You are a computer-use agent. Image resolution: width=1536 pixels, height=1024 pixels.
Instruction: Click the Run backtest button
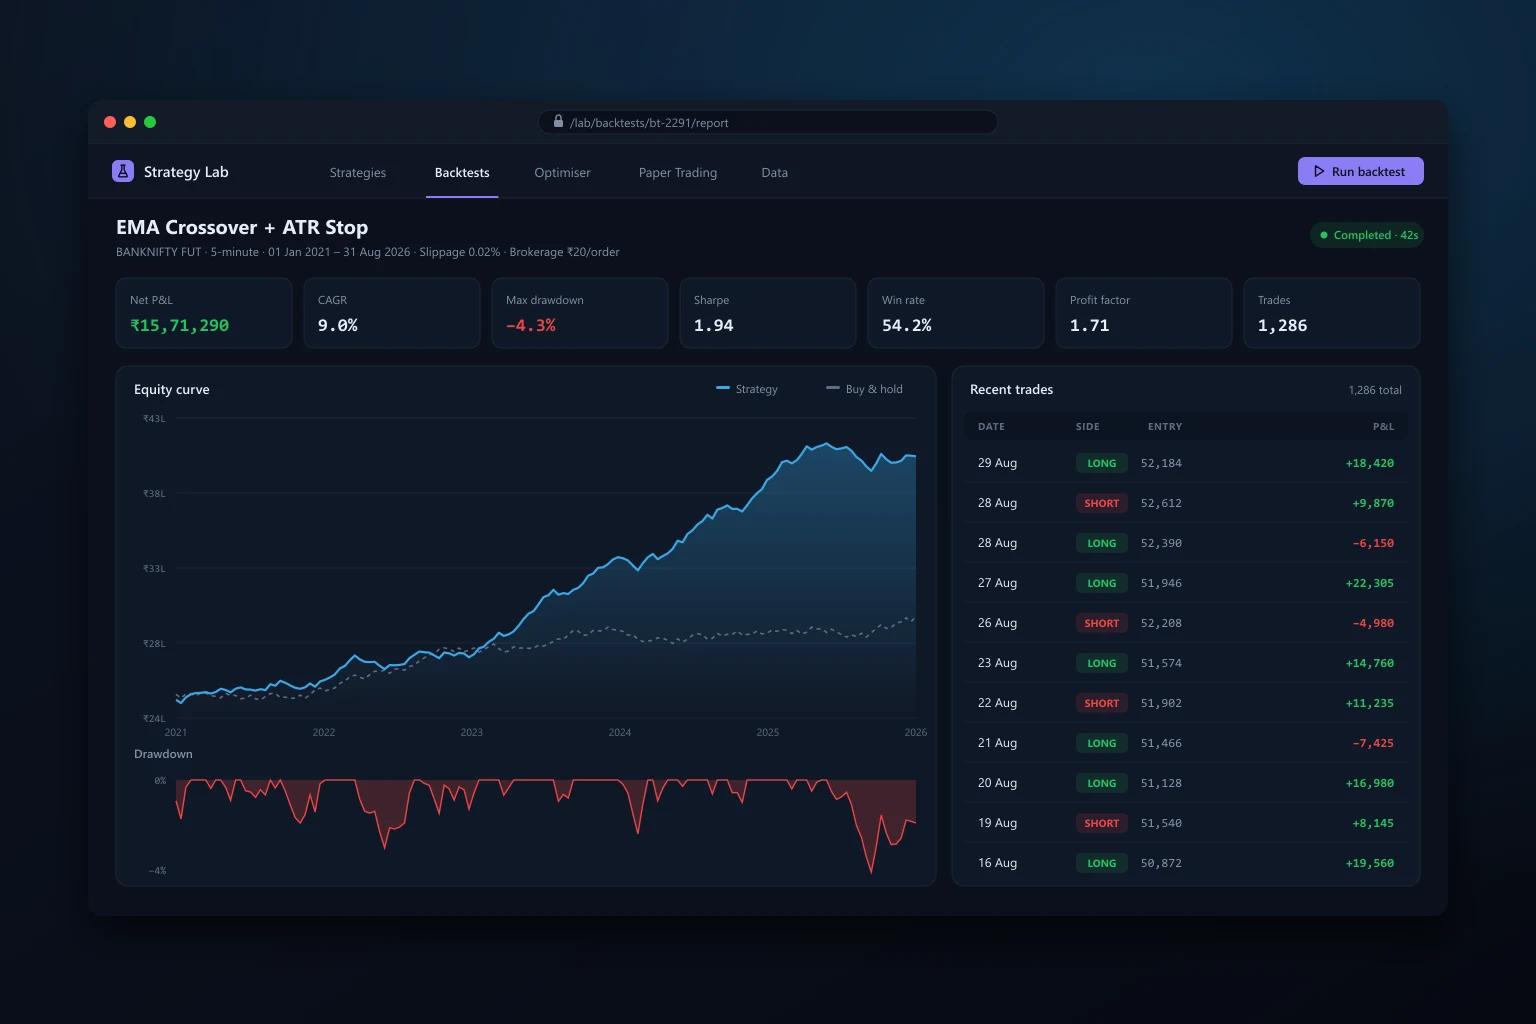[1361, 171]
